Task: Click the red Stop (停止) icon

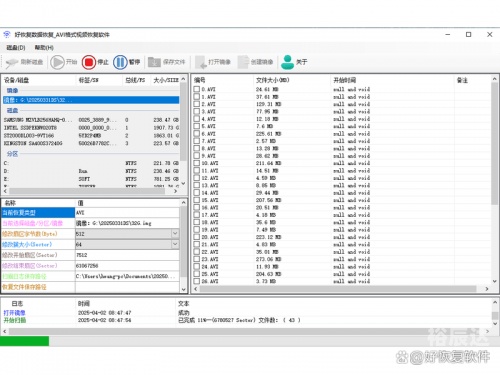Action: pyautogui.click(x=89, y=62)
